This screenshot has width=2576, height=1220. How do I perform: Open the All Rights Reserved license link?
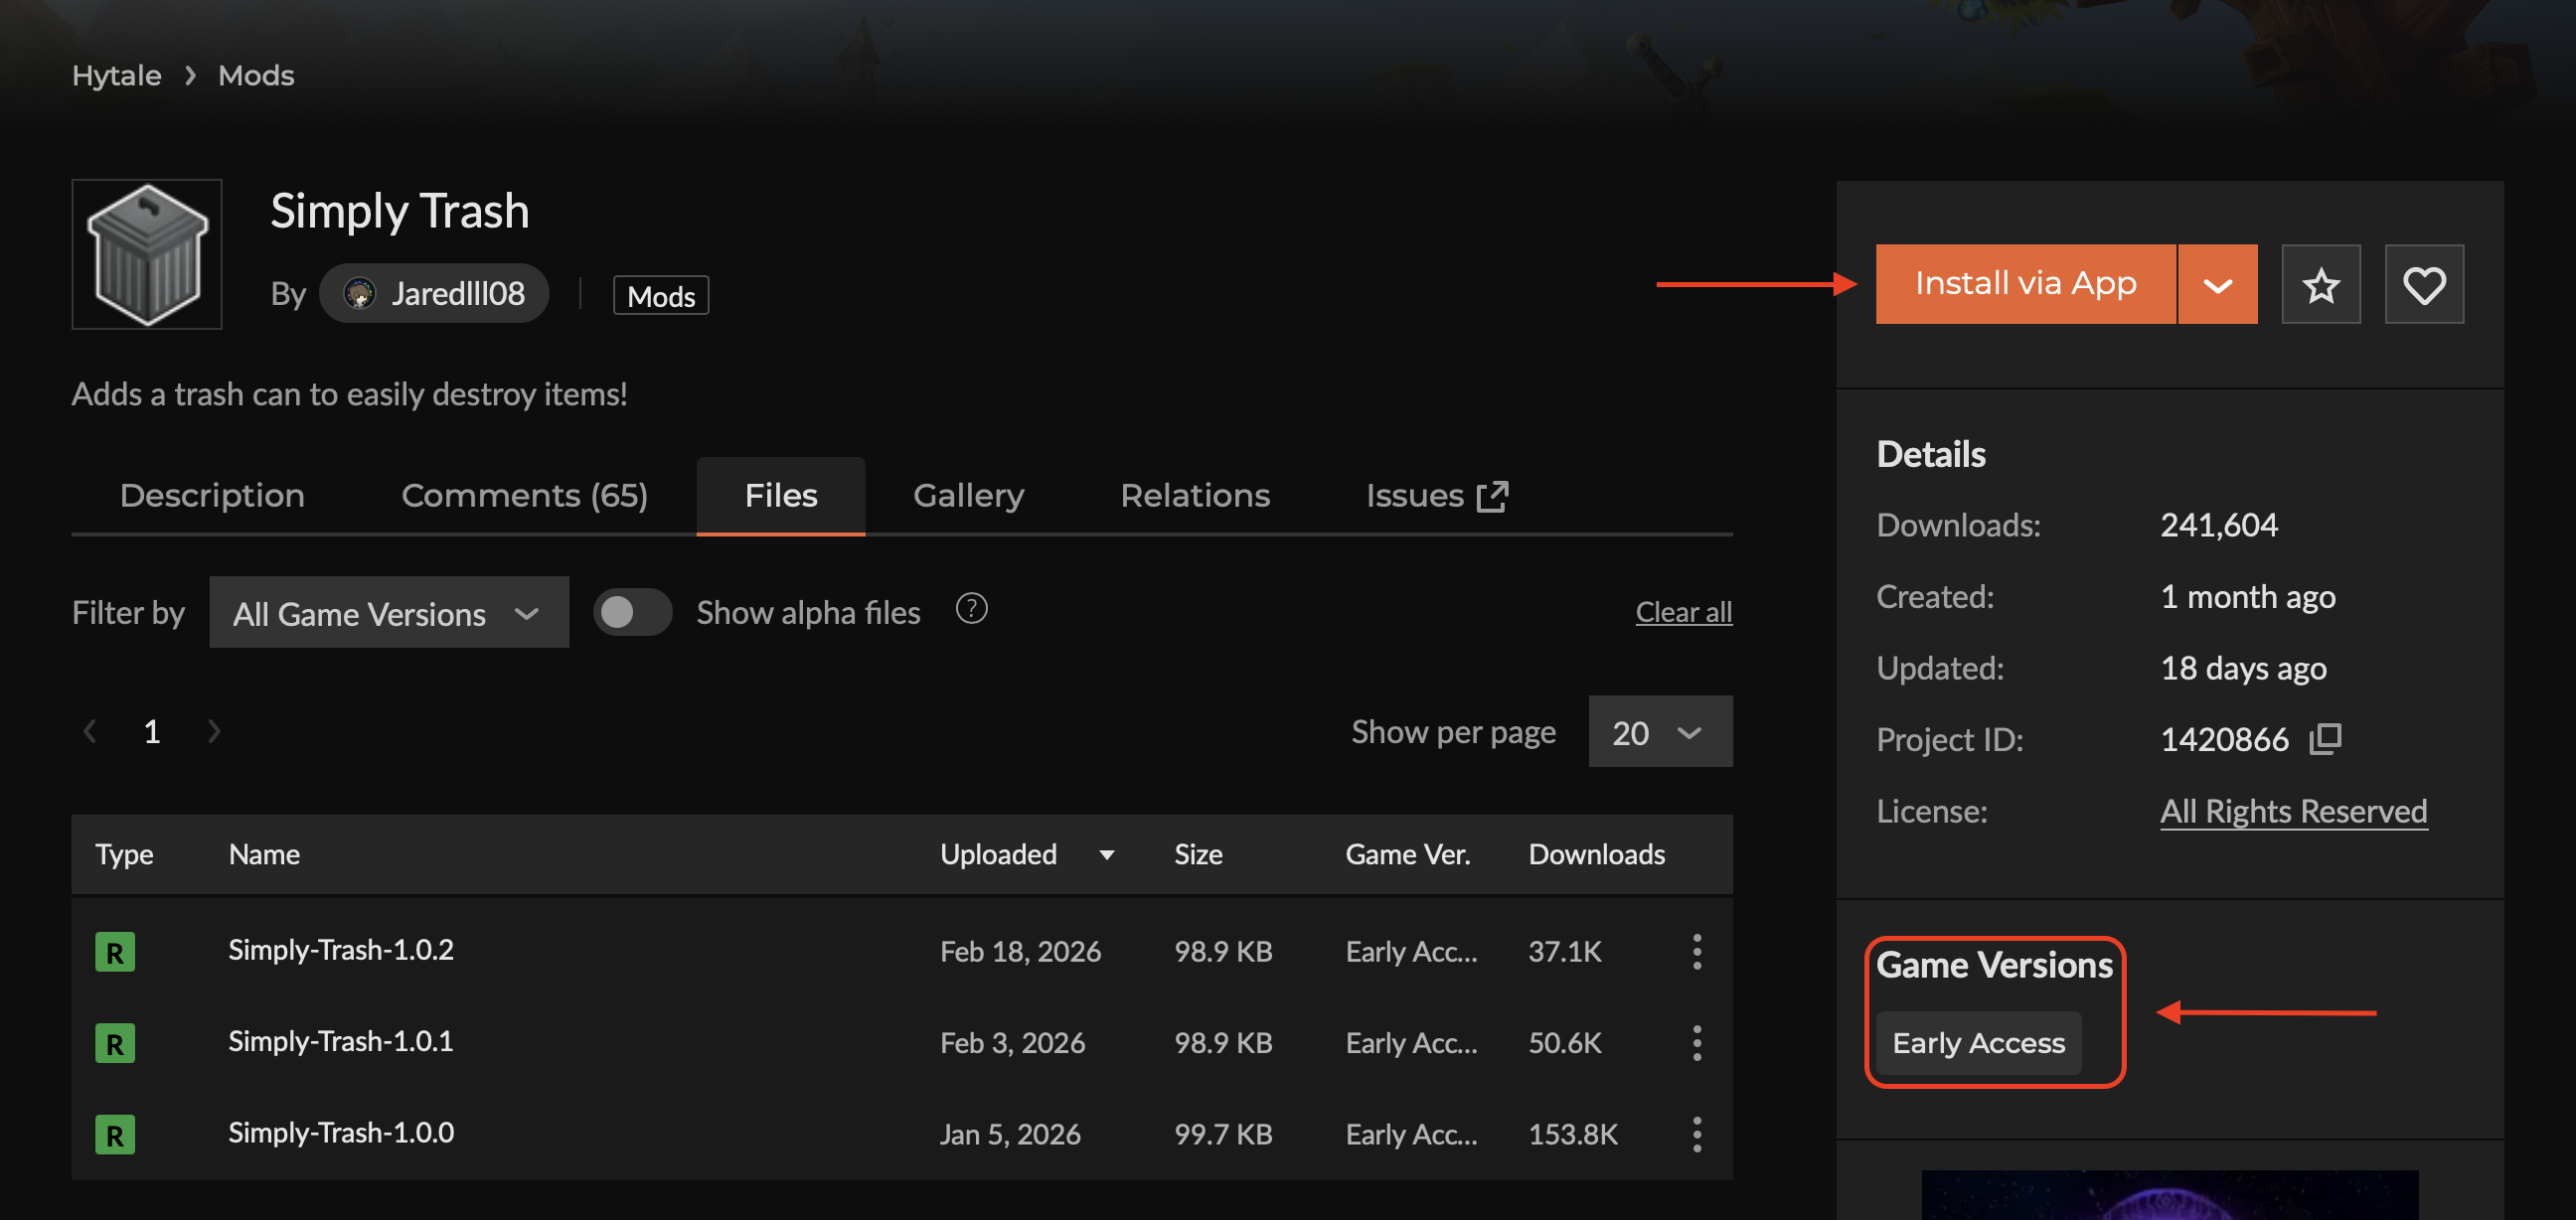(2292, 811)
